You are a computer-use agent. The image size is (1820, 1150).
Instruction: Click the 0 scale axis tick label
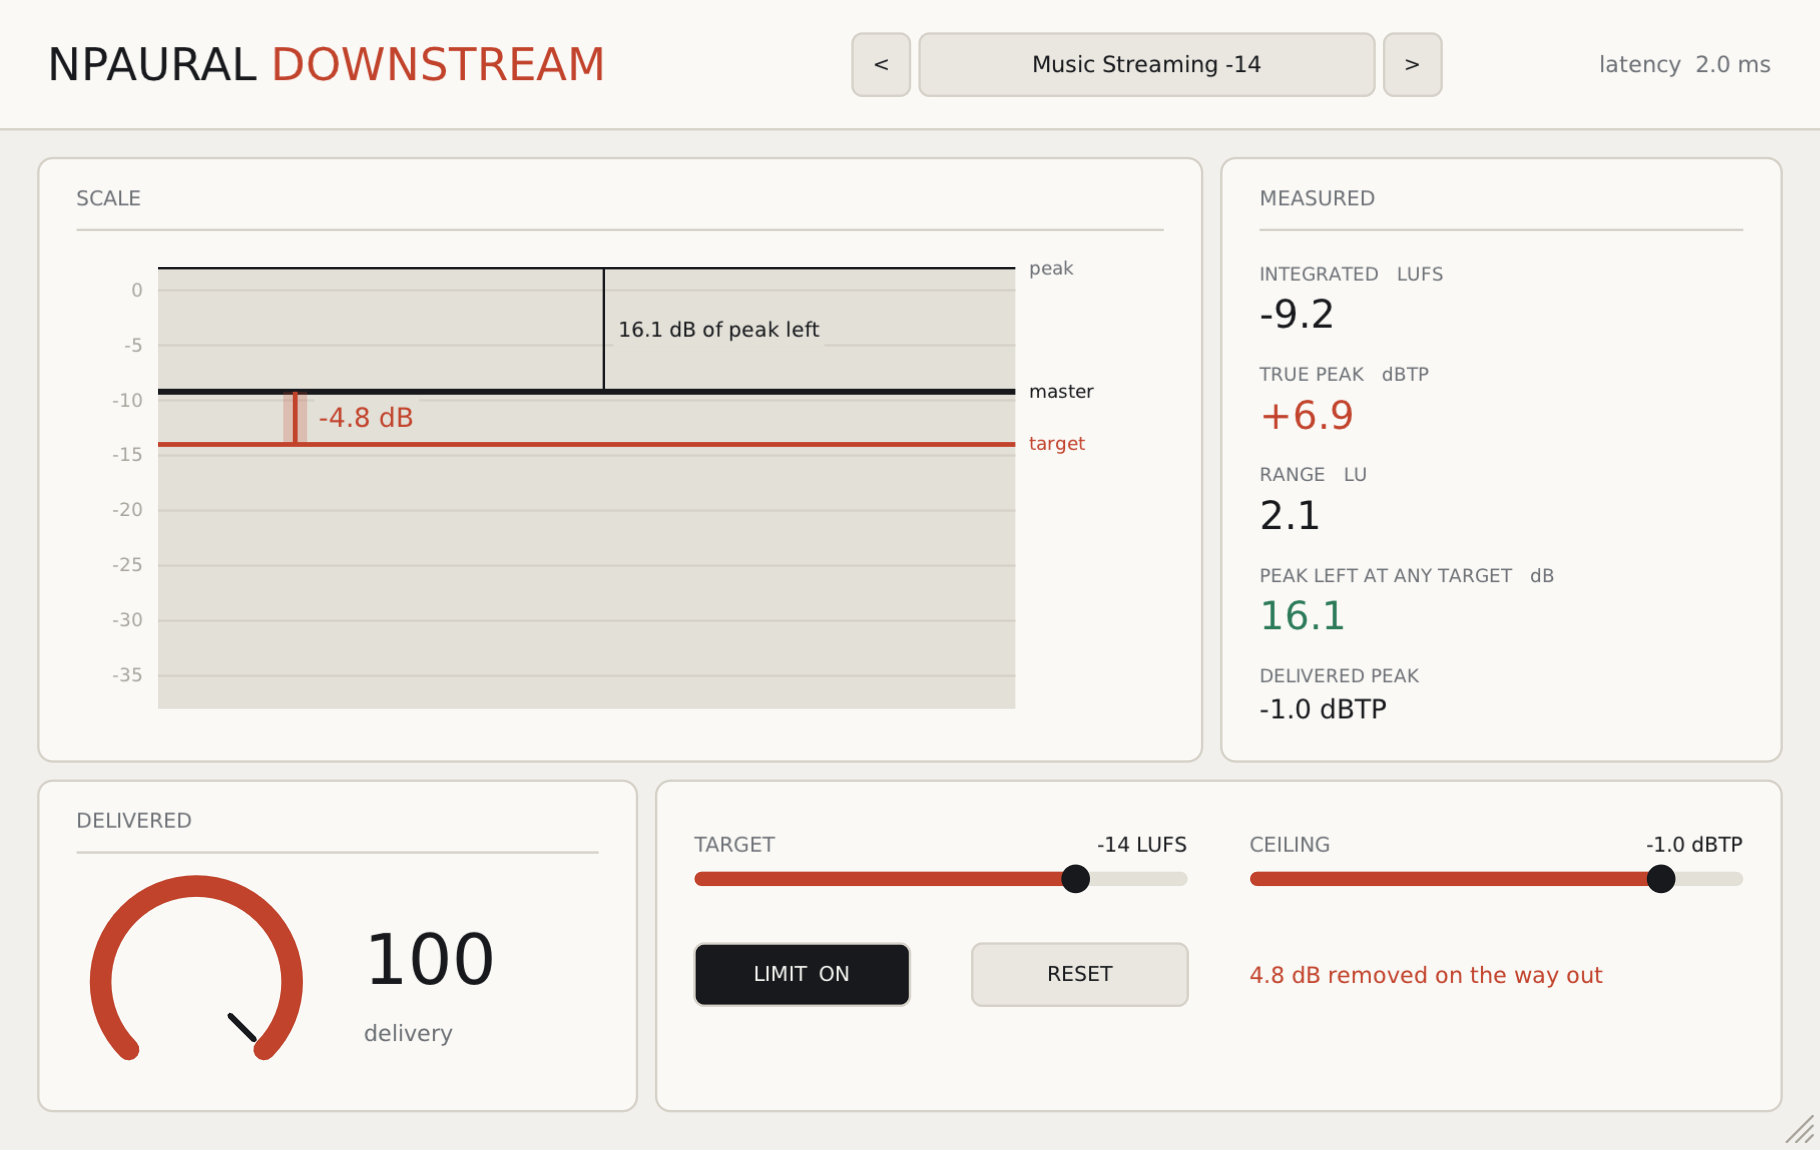[x=137, y=290]
